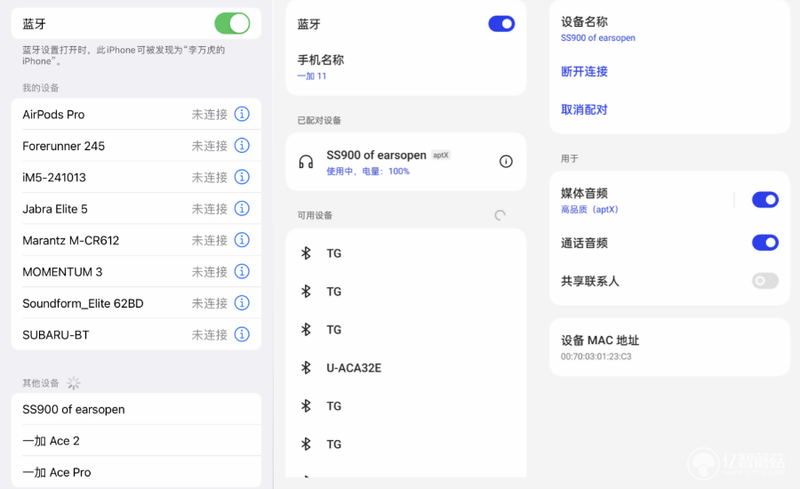Pair with 一加 Ace 2
Viewport: 800px width, 489px height.
[x=136, y=441]
